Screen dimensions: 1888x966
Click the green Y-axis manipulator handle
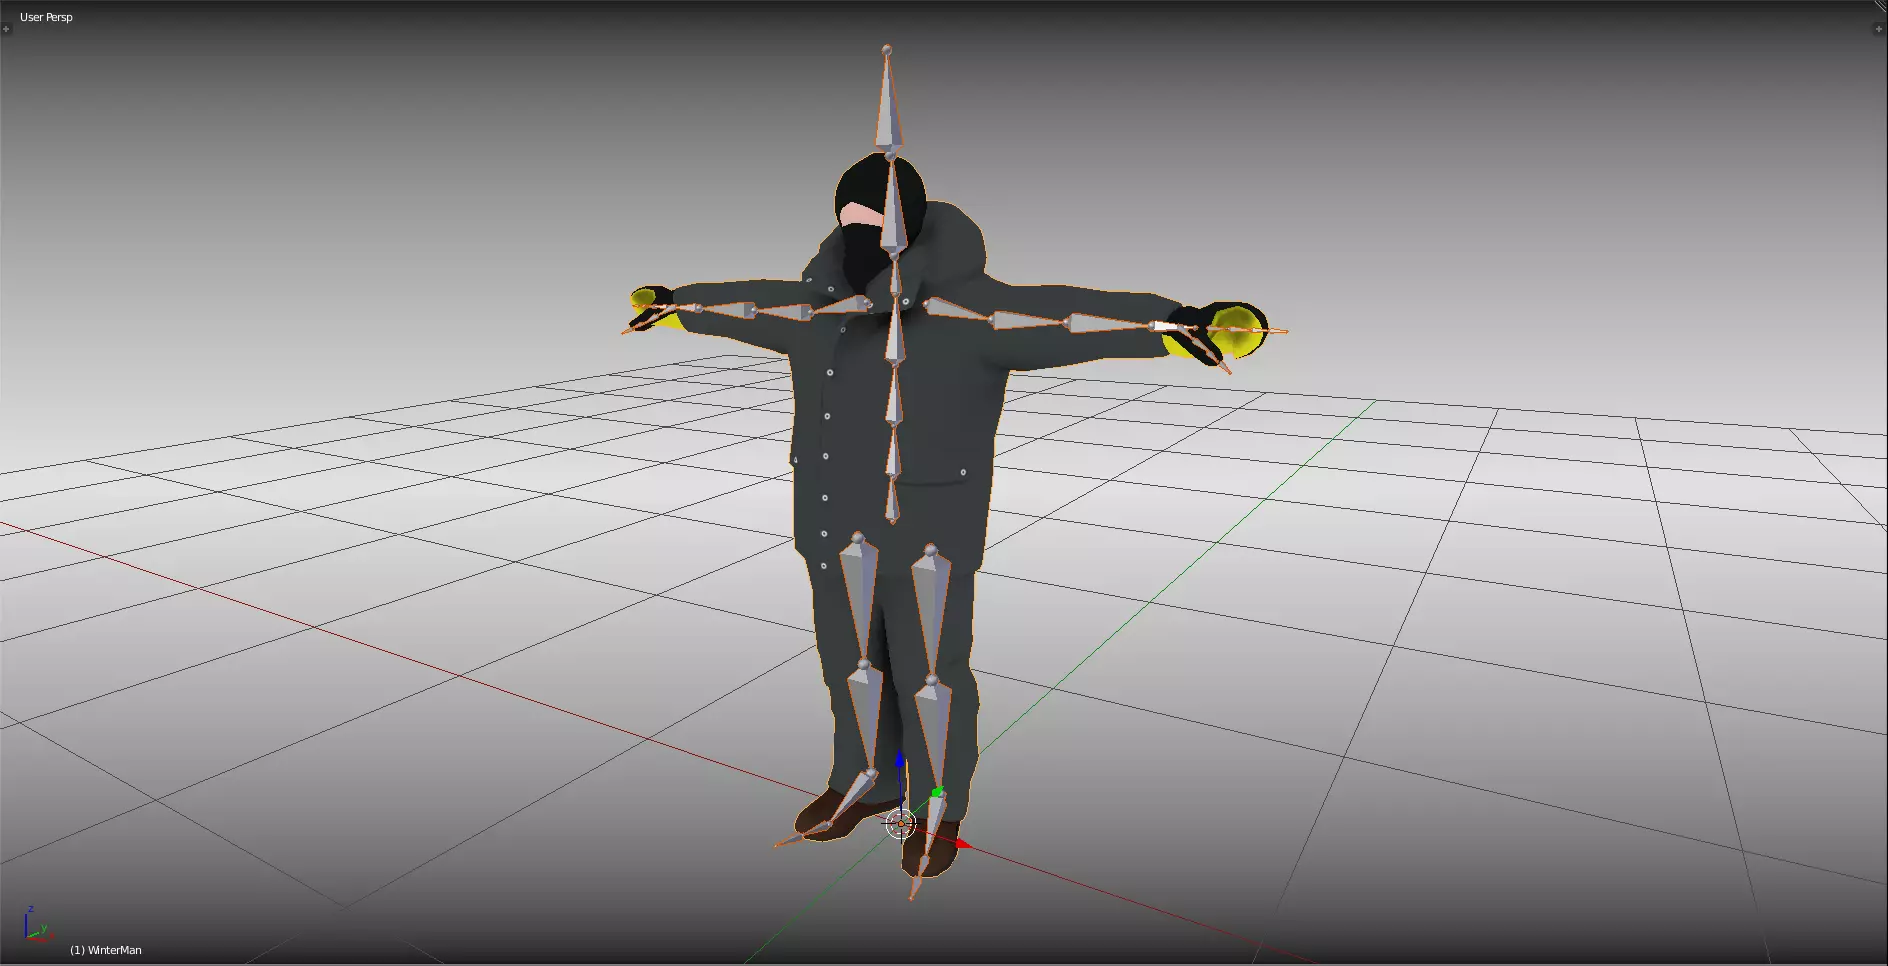[938, 792]
